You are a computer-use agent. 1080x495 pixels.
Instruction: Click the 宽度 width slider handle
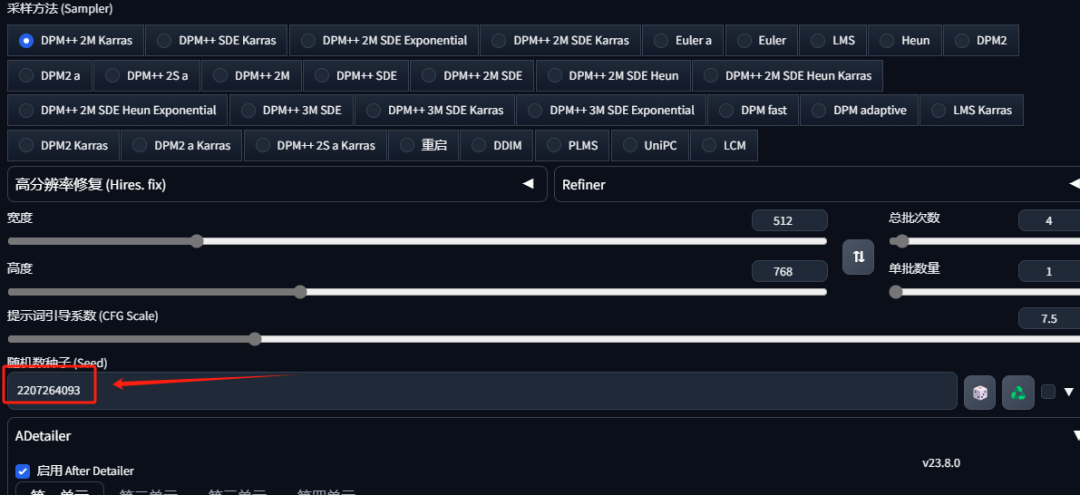(x=197, y=241)
